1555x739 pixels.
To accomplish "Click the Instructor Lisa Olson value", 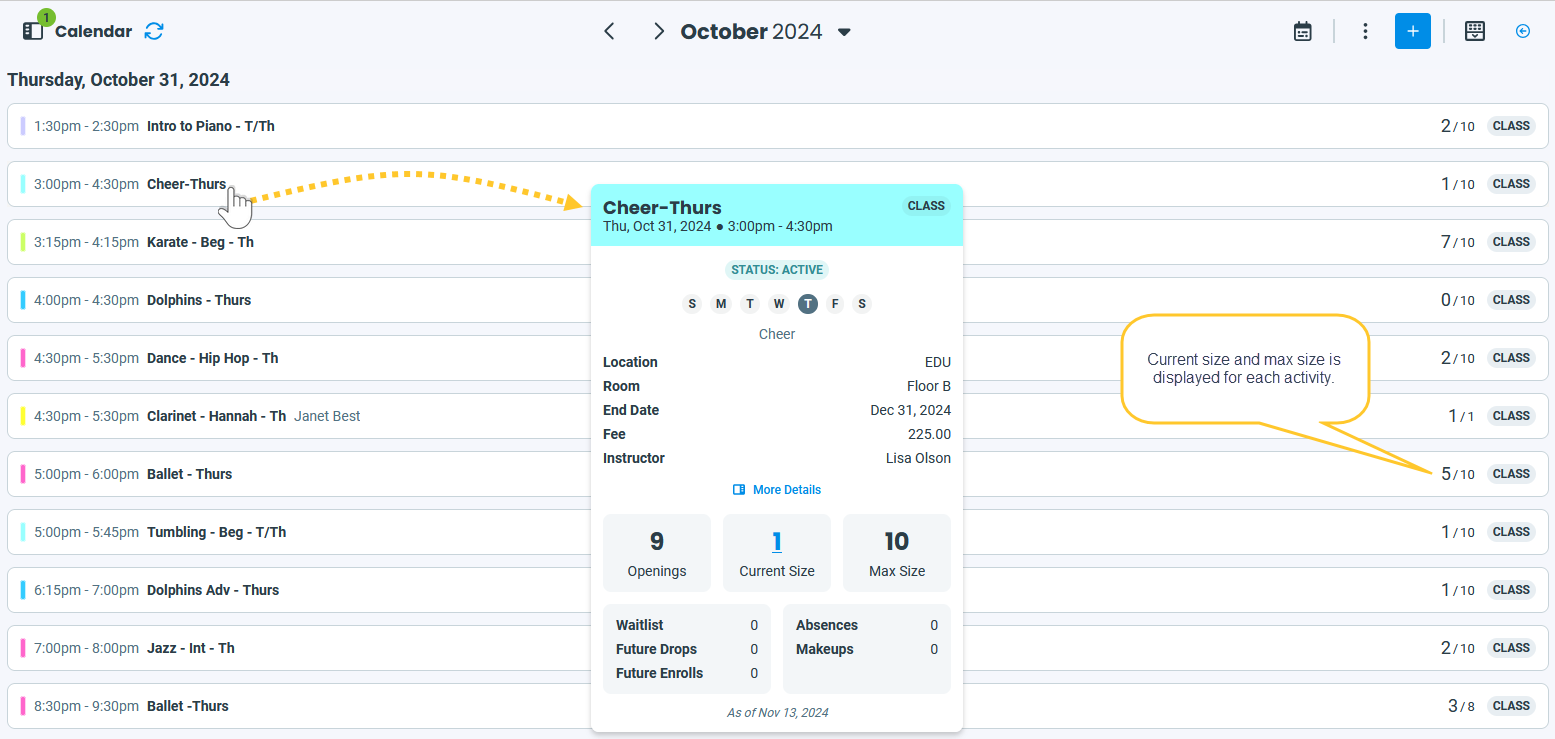I will click(918, 458).
